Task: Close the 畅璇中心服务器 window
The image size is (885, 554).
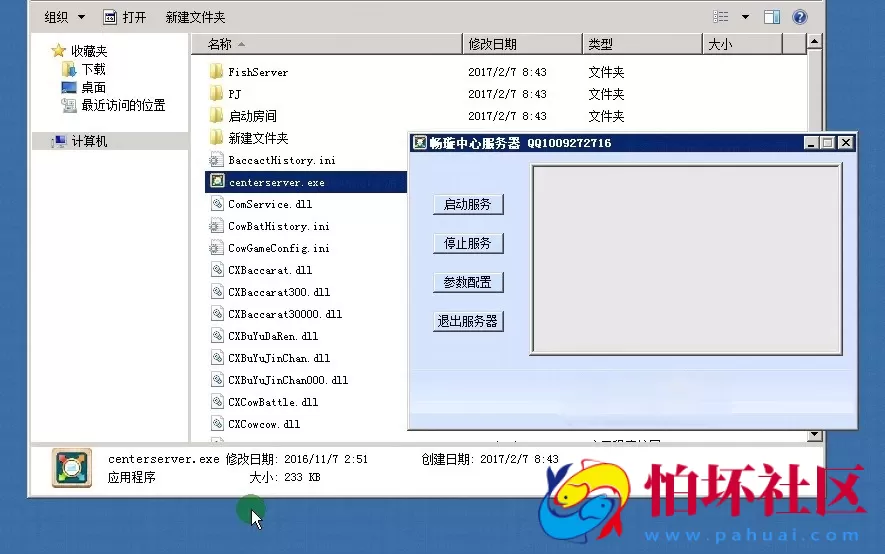Action: click(x=845, y=143)
